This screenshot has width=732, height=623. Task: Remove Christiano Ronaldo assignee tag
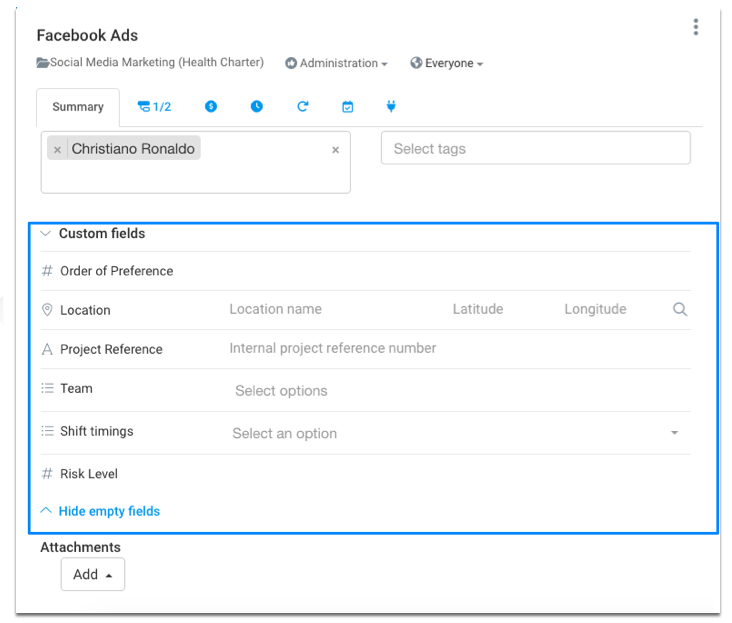(57, 149)
